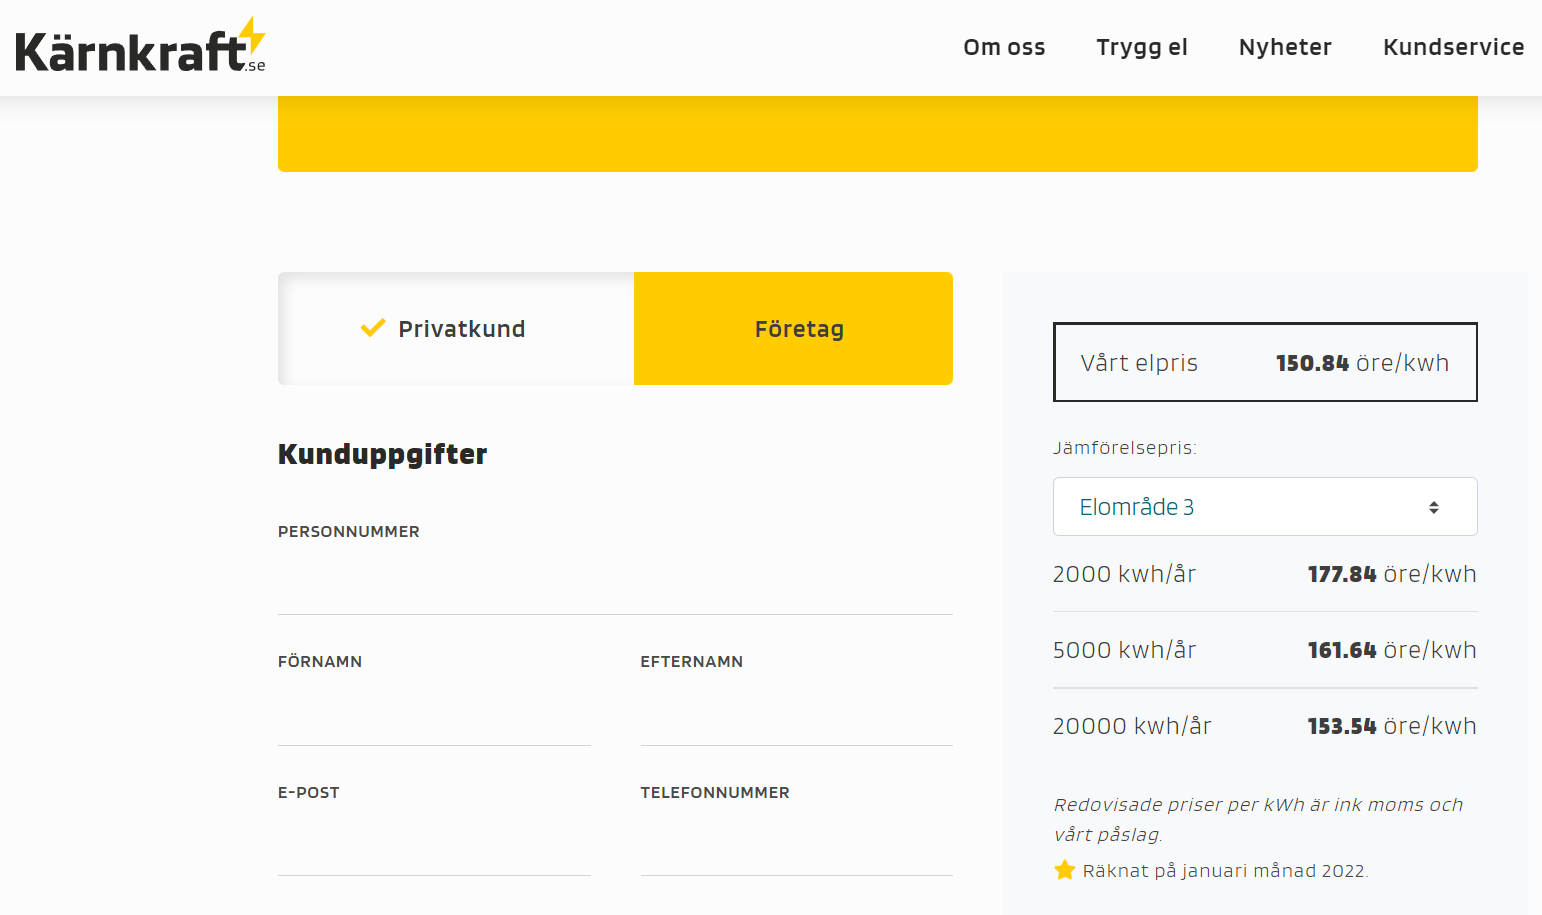This screenshot has height=915, width=1542.
Task: Click the lightning bolt icon in logo
Action: coord(253,34)
